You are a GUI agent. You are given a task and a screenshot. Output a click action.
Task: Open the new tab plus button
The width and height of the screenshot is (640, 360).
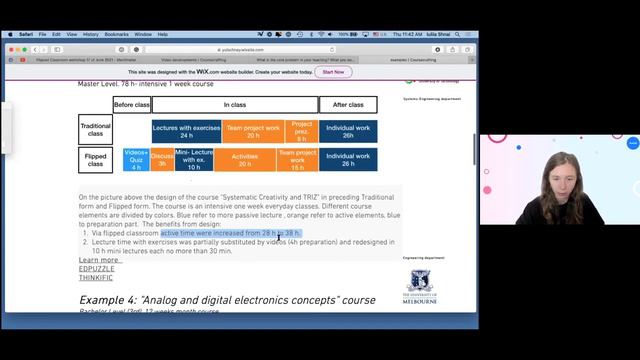click(472, 60)
